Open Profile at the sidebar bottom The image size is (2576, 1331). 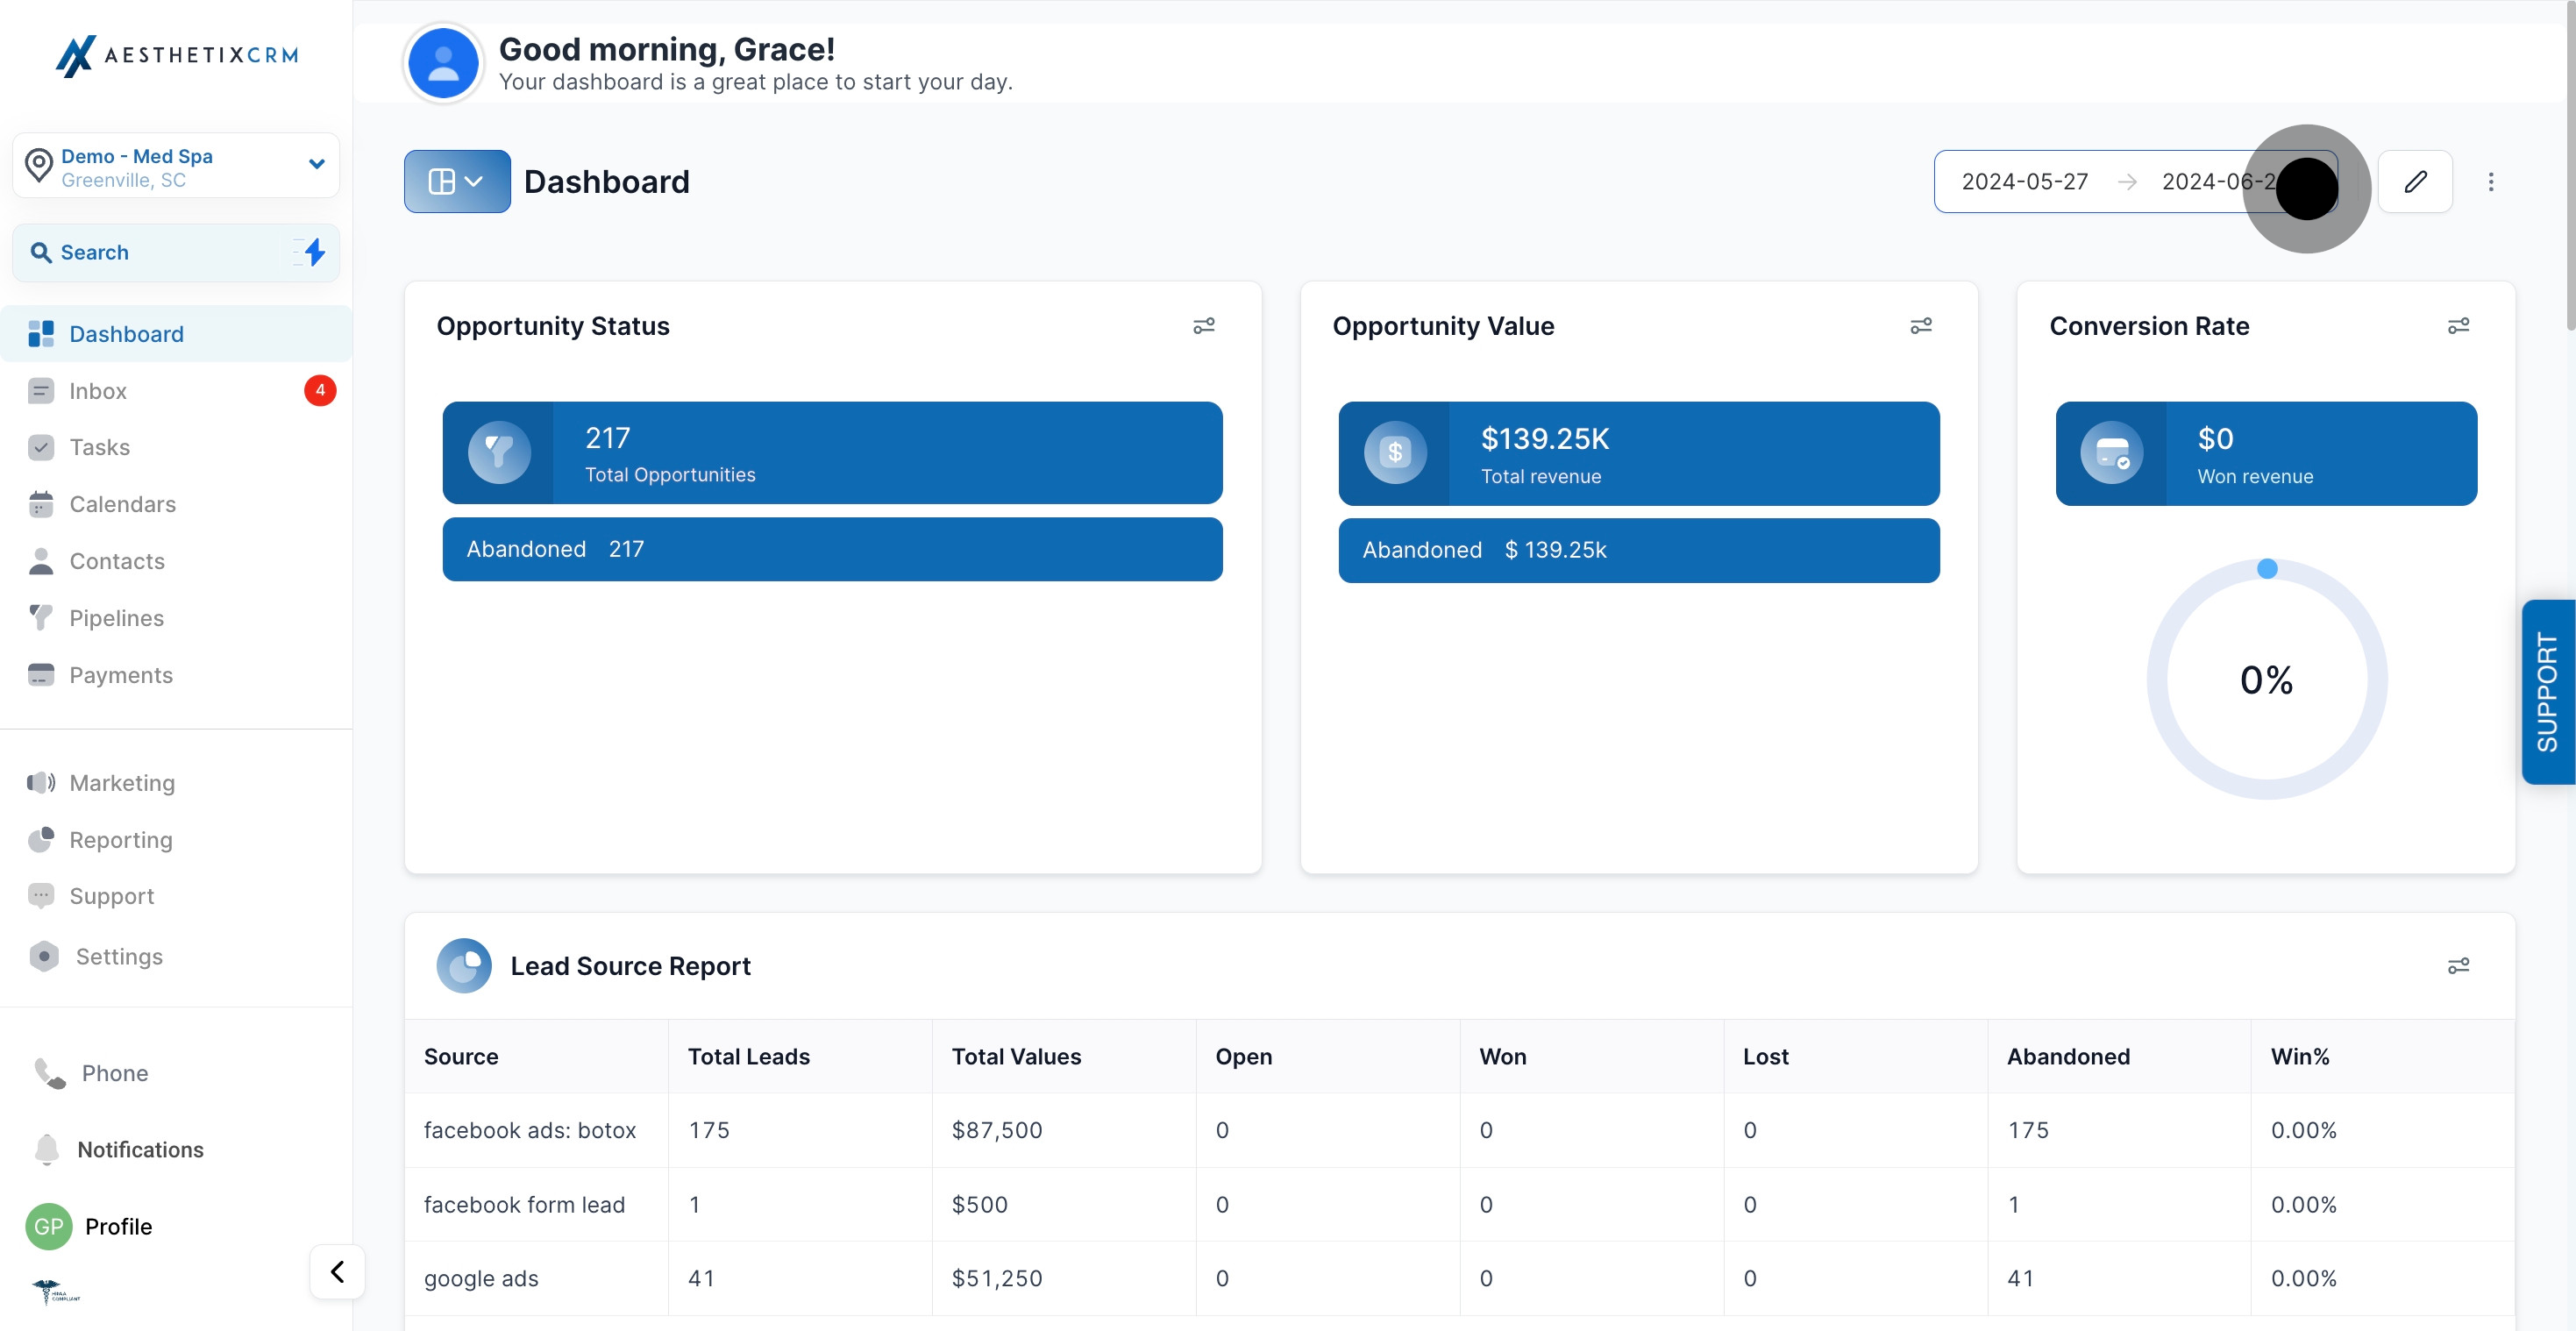click(x=118, y=1226)
